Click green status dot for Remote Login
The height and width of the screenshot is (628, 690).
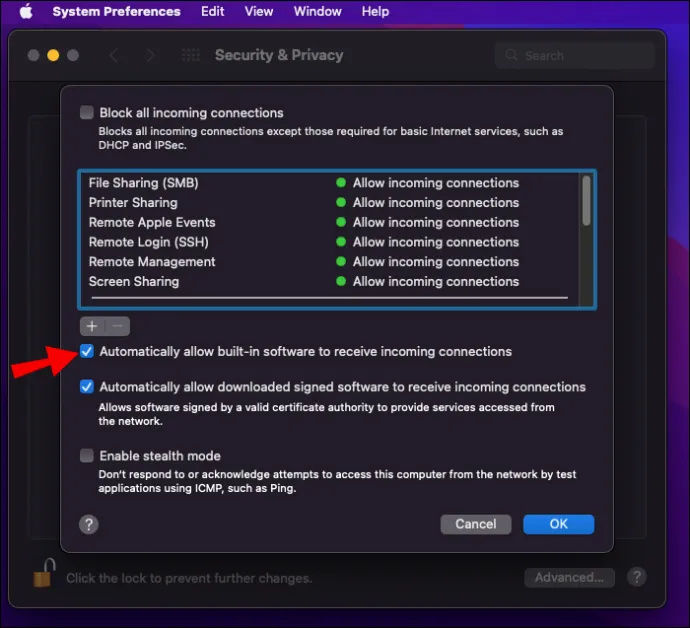tap(341, 242)
